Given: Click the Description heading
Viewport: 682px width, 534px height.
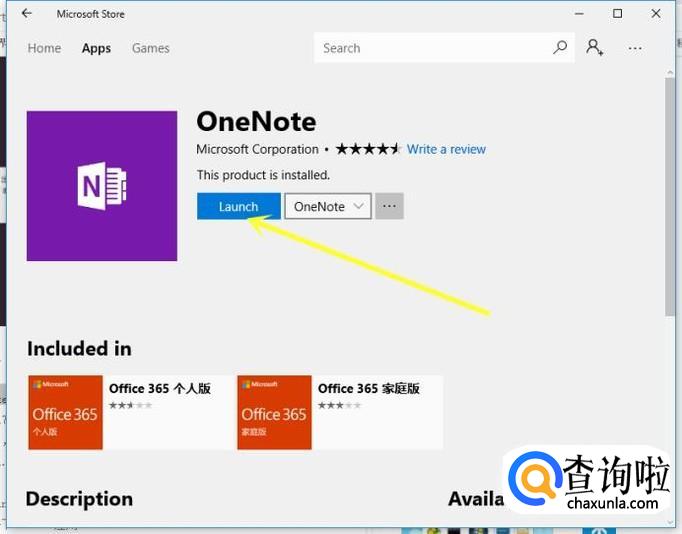Looking at the screenshot, I should click(79, 499).
